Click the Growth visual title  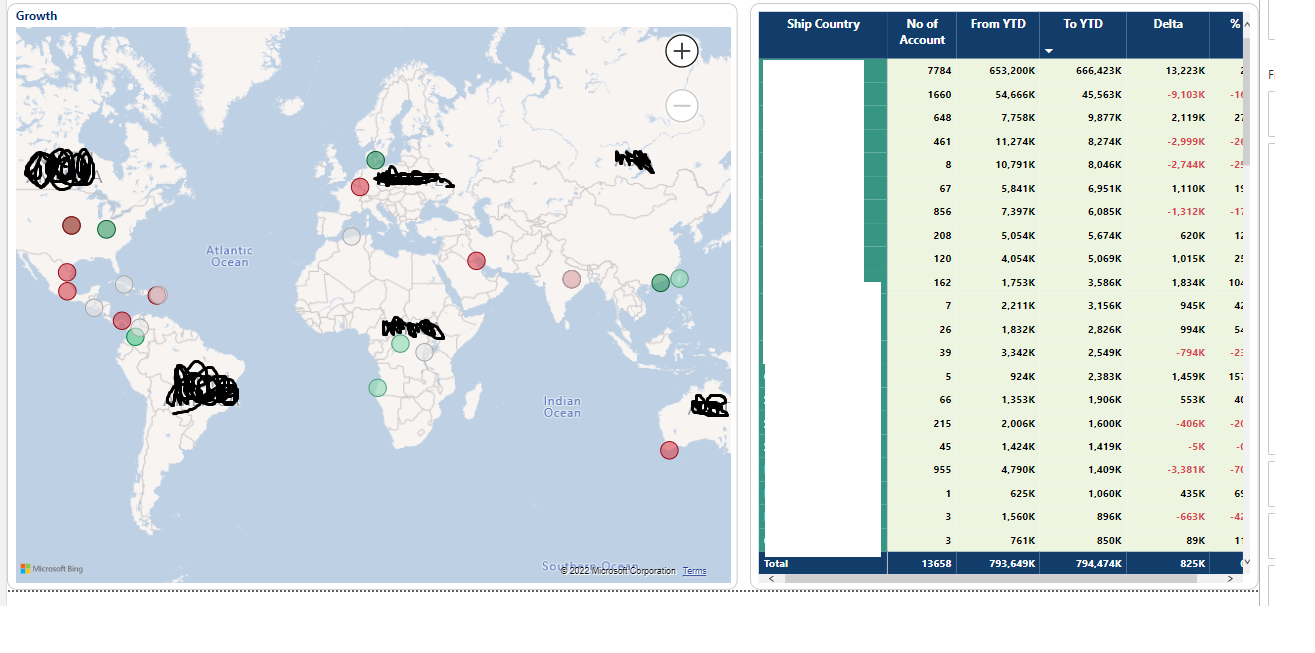coord(37,16)
